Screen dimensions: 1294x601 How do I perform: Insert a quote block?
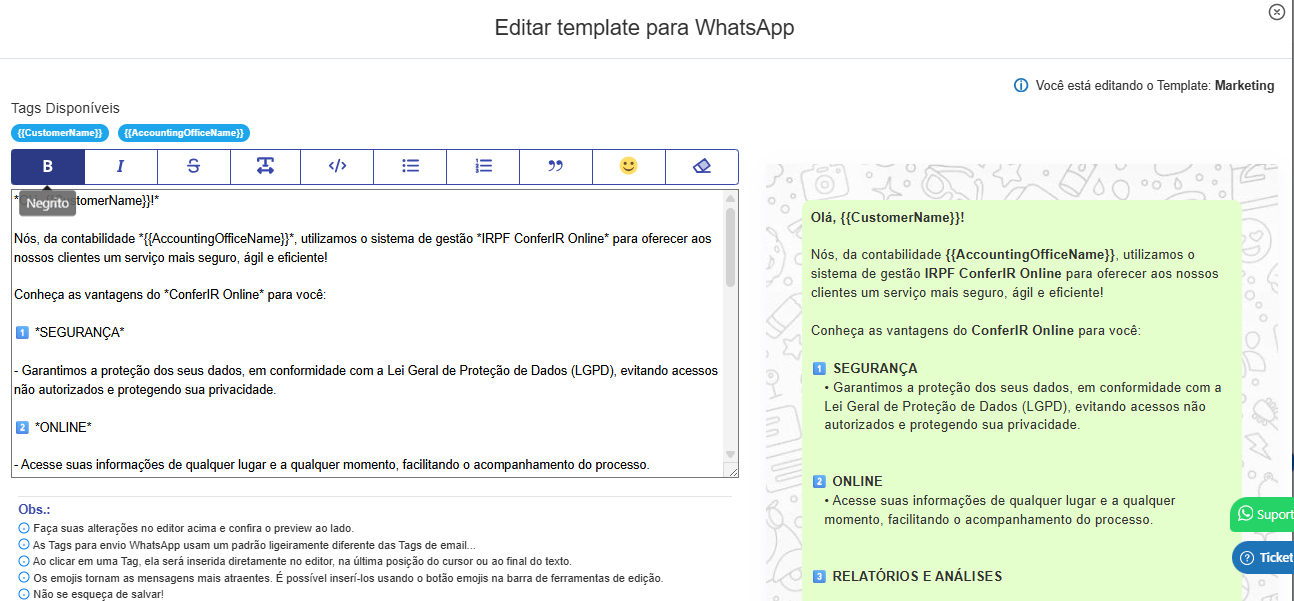click(x=556, y=166)
